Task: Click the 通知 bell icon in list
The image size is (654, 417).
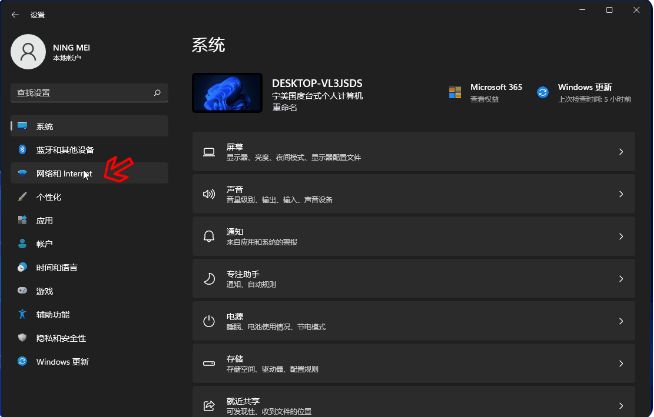Action: [209, 236]
